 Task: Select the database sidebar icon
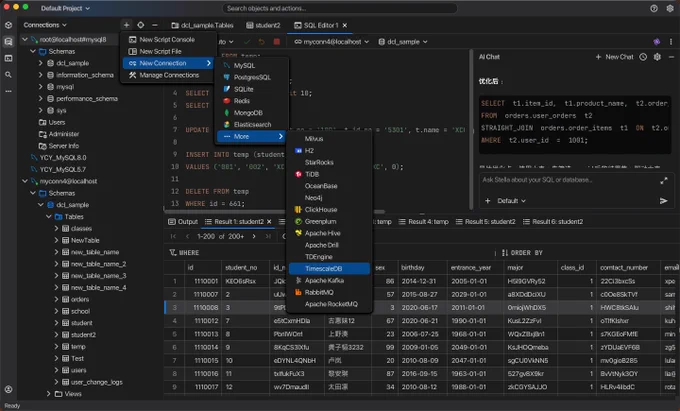coord(8,42)
